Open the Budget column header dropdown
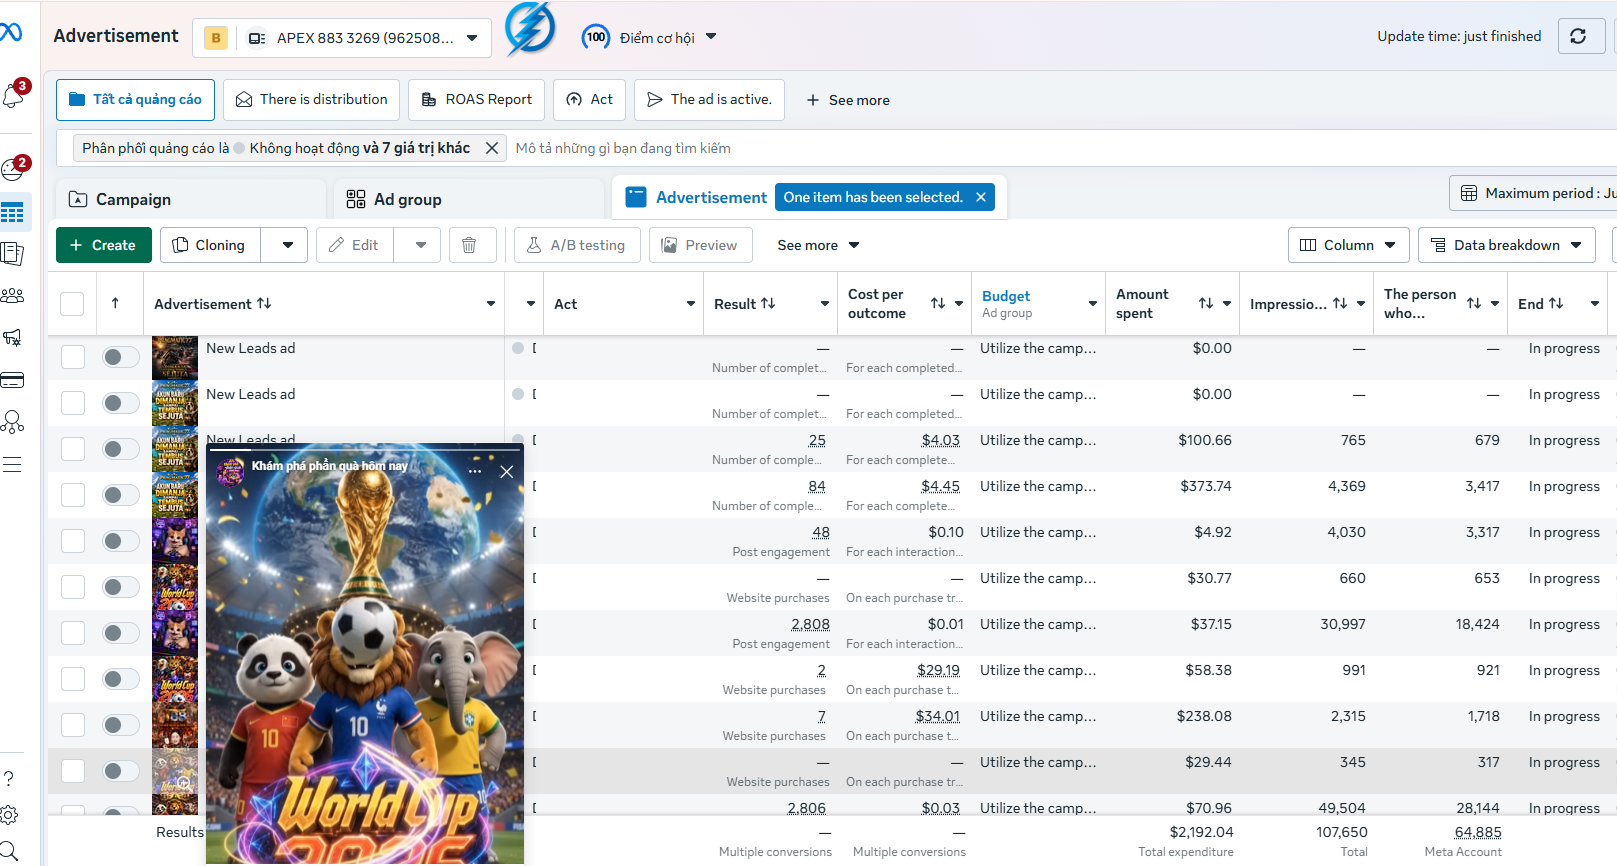The width and height of the screenshot is (1617, 866). pyautogui.click(x=1093, y=303)
